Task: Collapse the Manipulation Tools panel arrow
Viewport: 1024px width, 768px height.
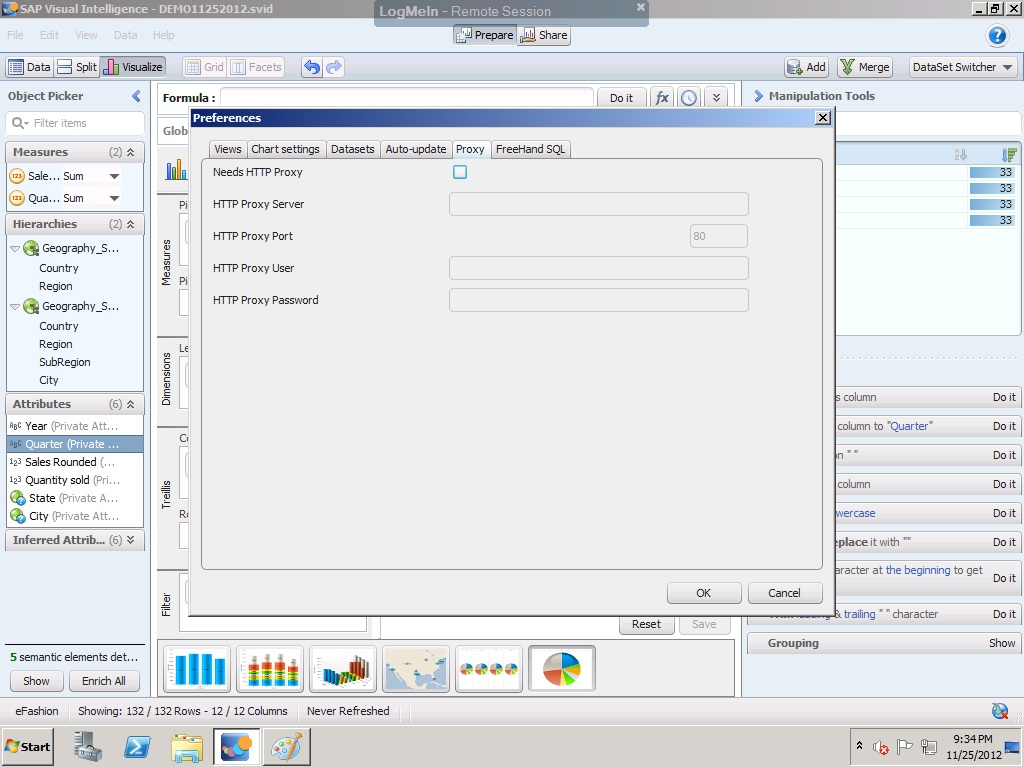Action: point(758,96)
